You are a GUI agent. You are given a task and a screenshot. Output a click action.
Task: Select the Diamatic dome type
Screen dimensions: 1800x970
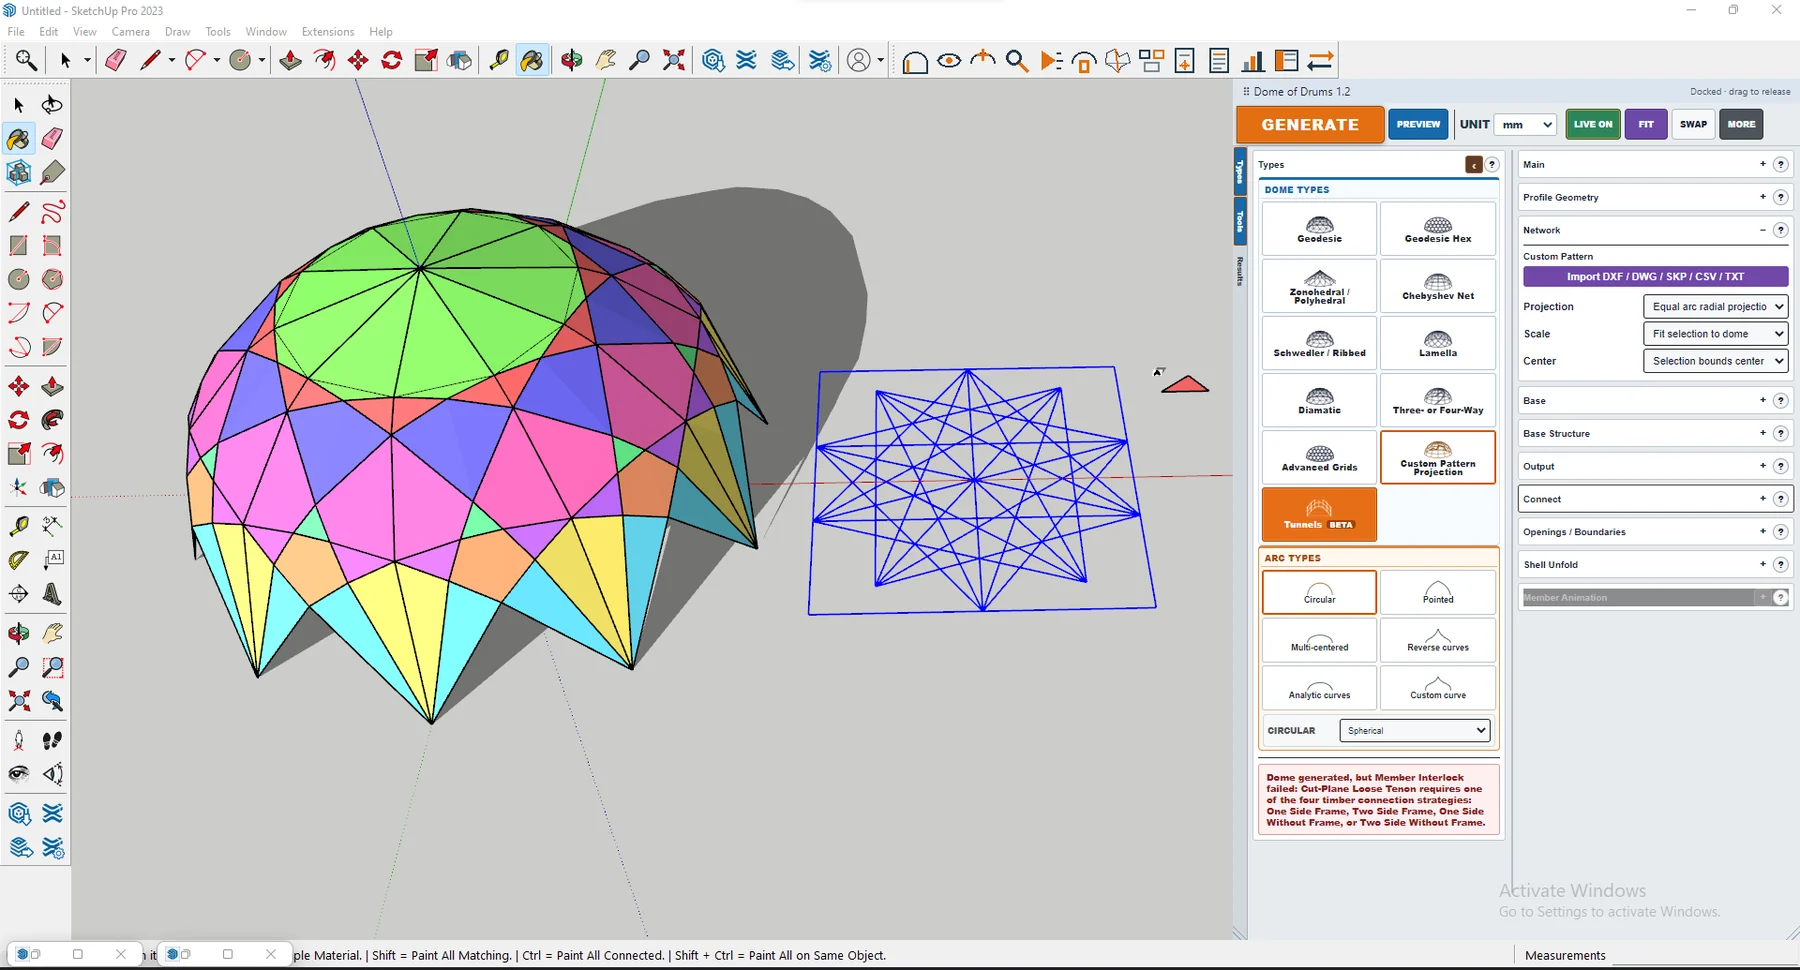point(1319,400)
